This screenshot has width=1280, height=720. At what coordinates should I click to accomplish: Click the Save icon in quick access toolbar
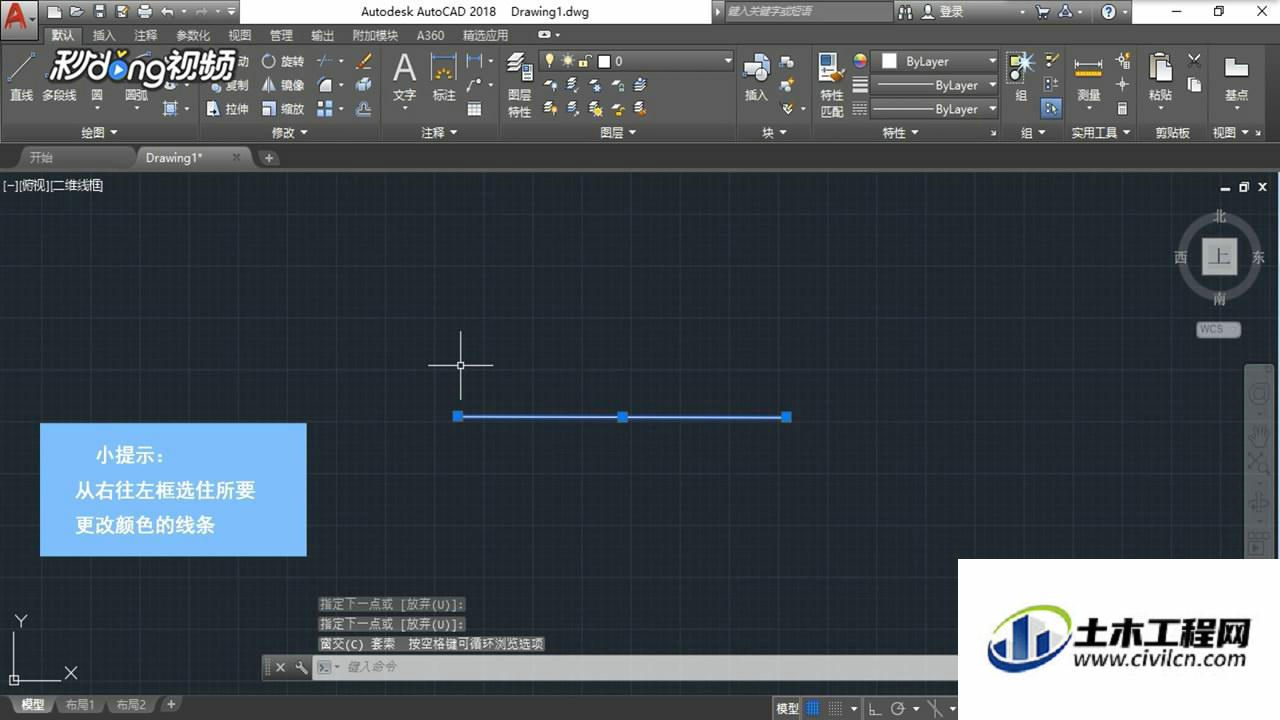pos(99,12)
